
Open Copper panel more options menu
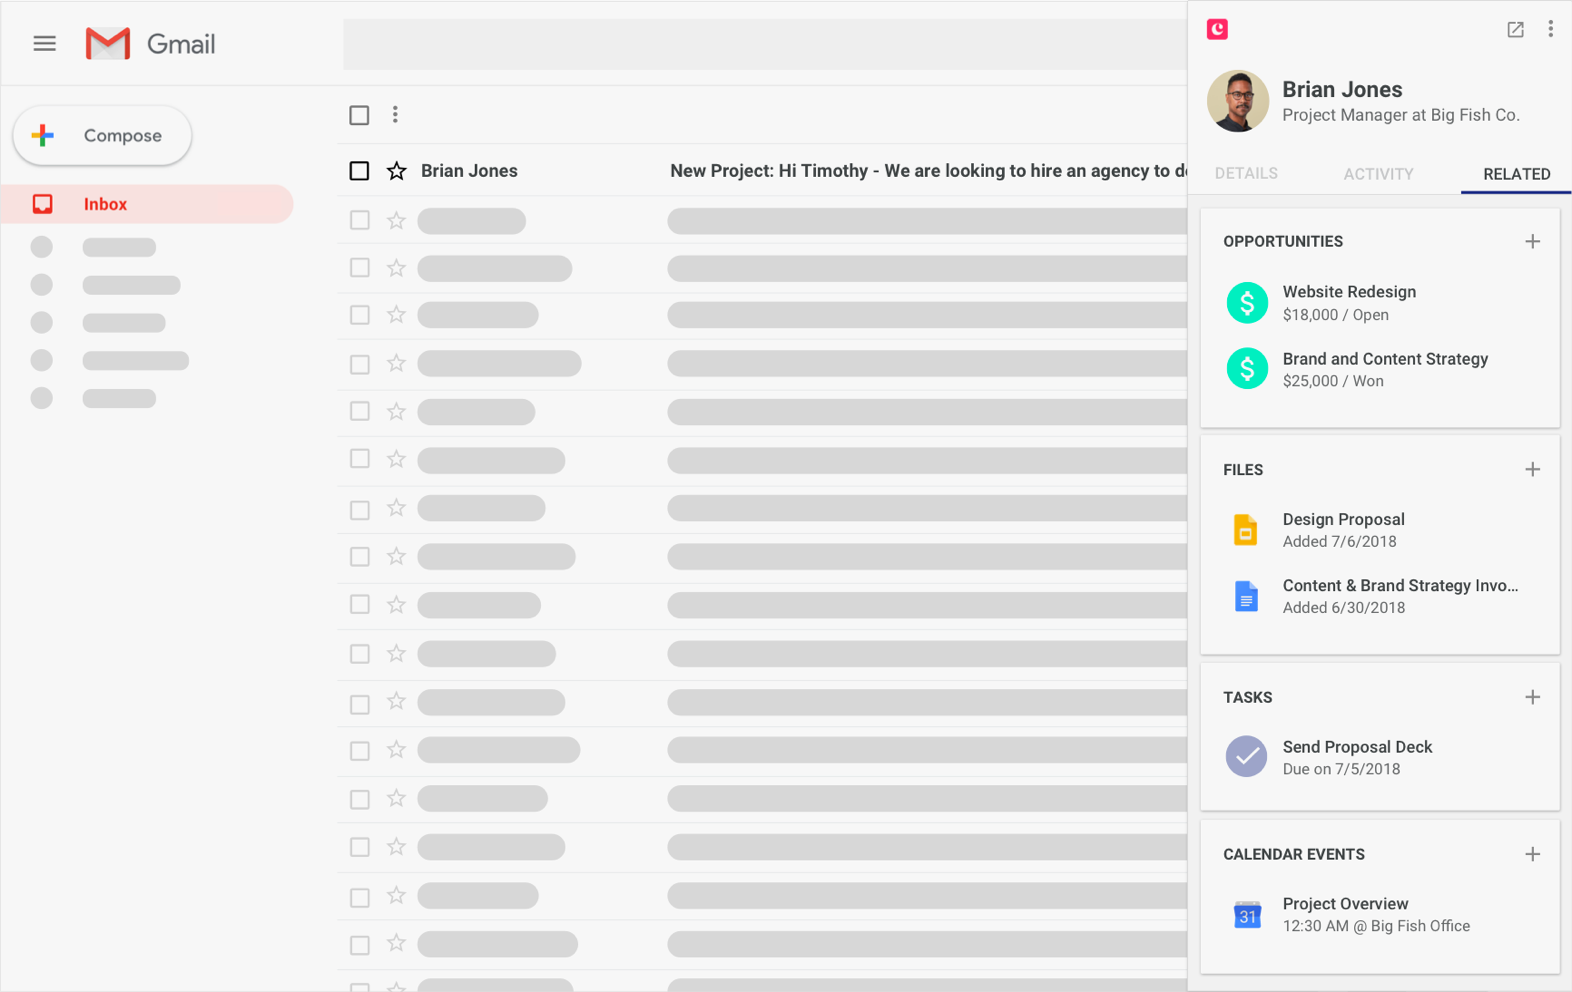pyautogui.click(x=1550, y=29)
